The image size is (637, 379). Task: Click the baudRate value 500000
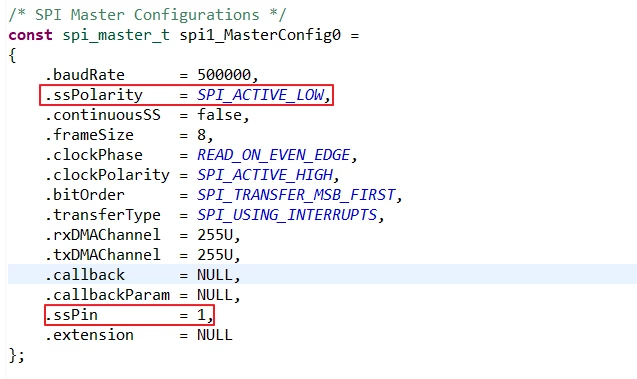click(x=224, y=75)
